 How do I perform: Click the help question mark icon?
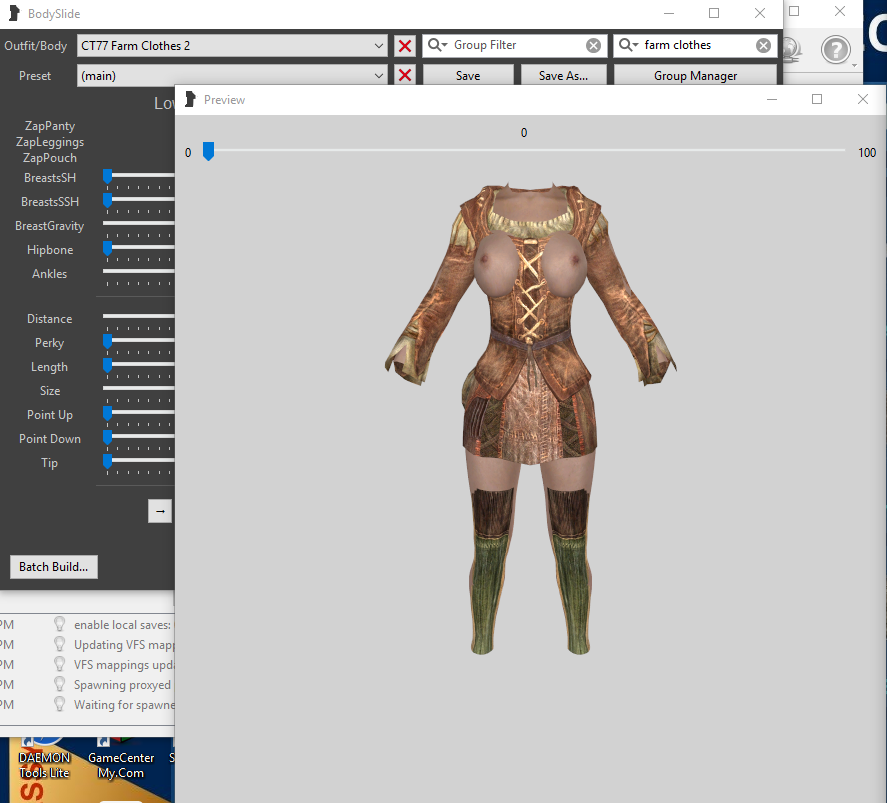coord(836,50)
